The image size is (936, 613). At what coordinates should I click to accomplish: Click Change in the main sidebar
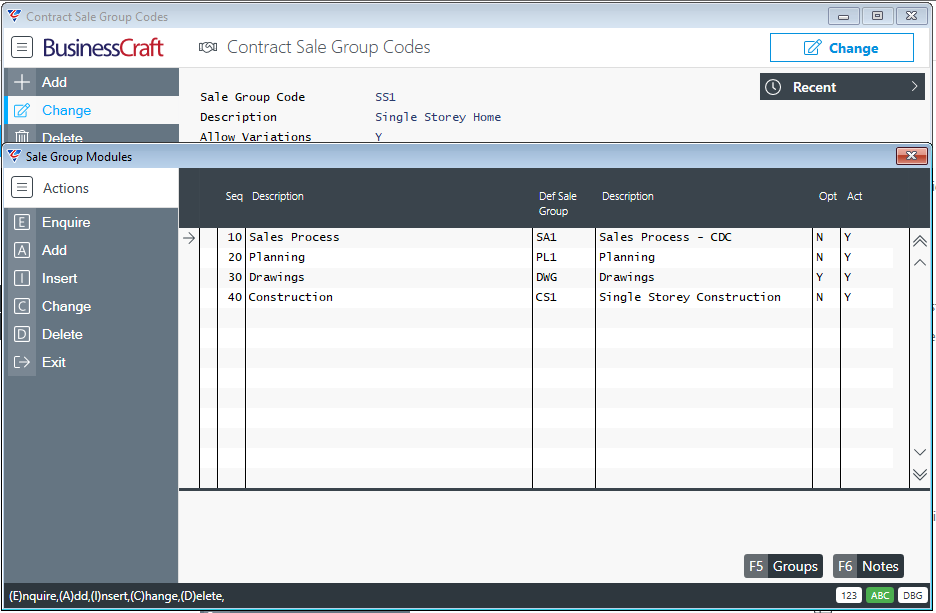pyautogui.click(x=92, y=110)
